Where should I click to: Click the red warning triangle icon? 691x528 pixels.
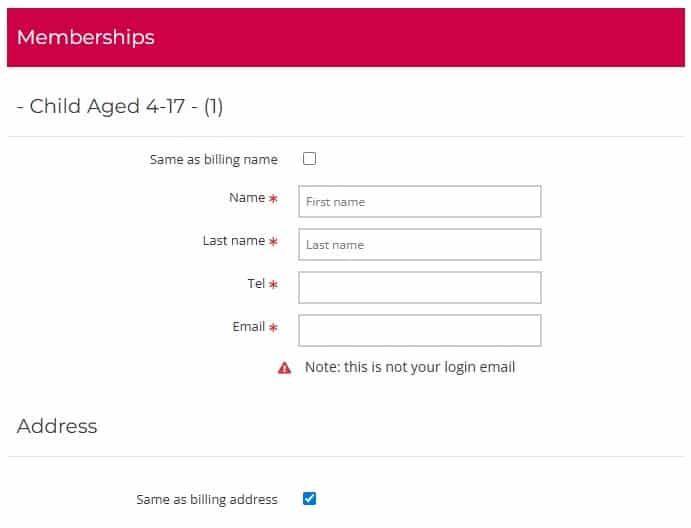285,368
